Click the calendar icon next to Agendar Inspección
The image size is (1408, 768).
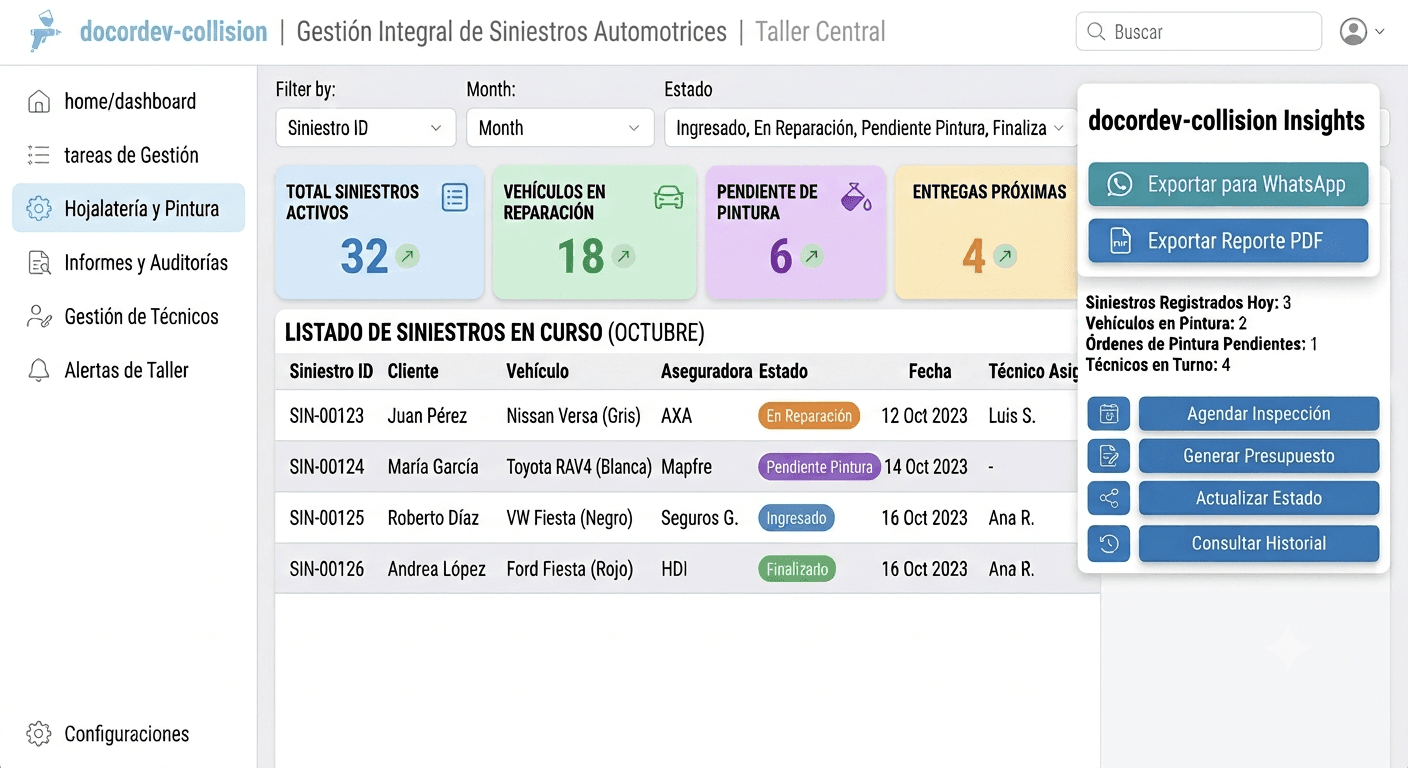[x=1108, y=413]
